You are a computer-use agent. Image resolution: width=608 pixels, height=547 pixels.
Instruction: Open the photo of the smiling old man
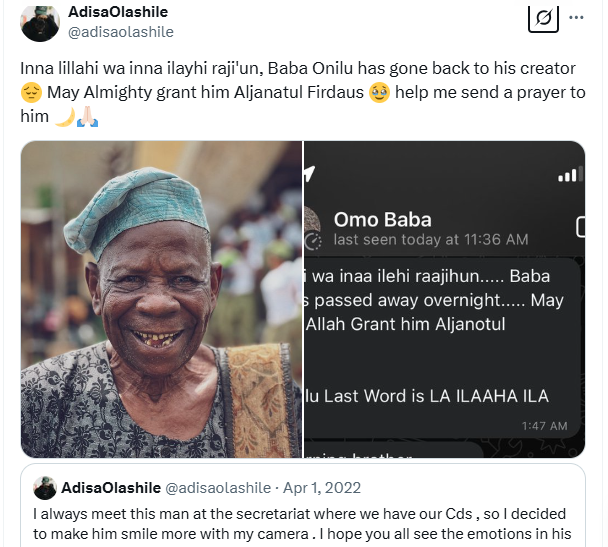[161, 299]
